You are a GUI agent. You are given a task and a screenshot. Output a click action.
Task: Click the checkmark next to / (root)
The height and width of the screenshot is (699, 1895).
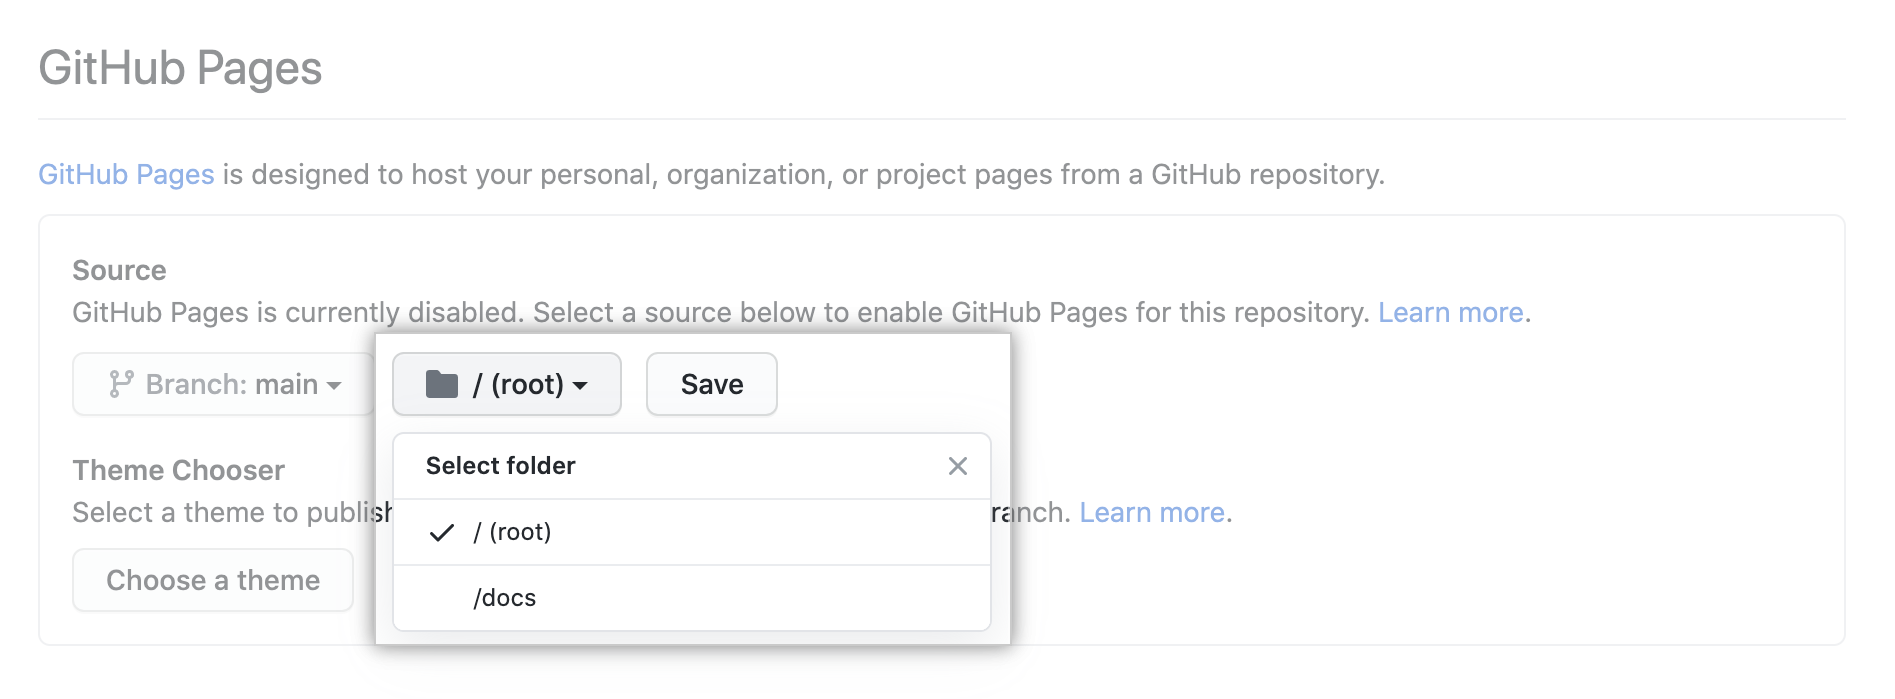coord(442,532)
